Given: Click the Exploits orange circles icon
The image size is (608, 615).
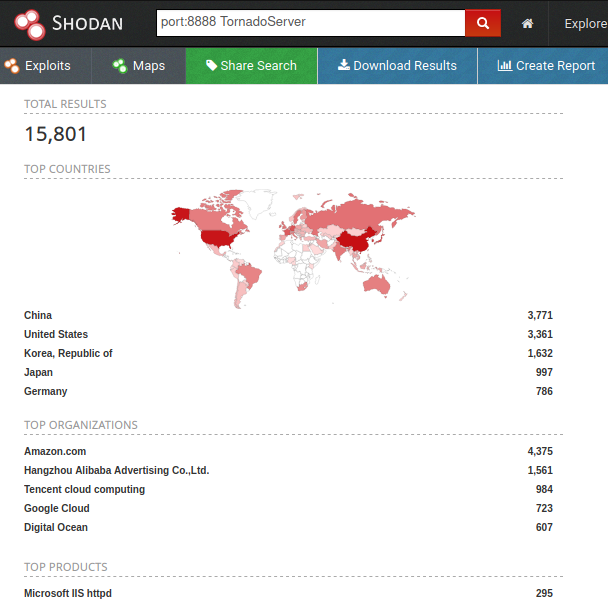Looking at the screenshot, I should pos(12,66).
